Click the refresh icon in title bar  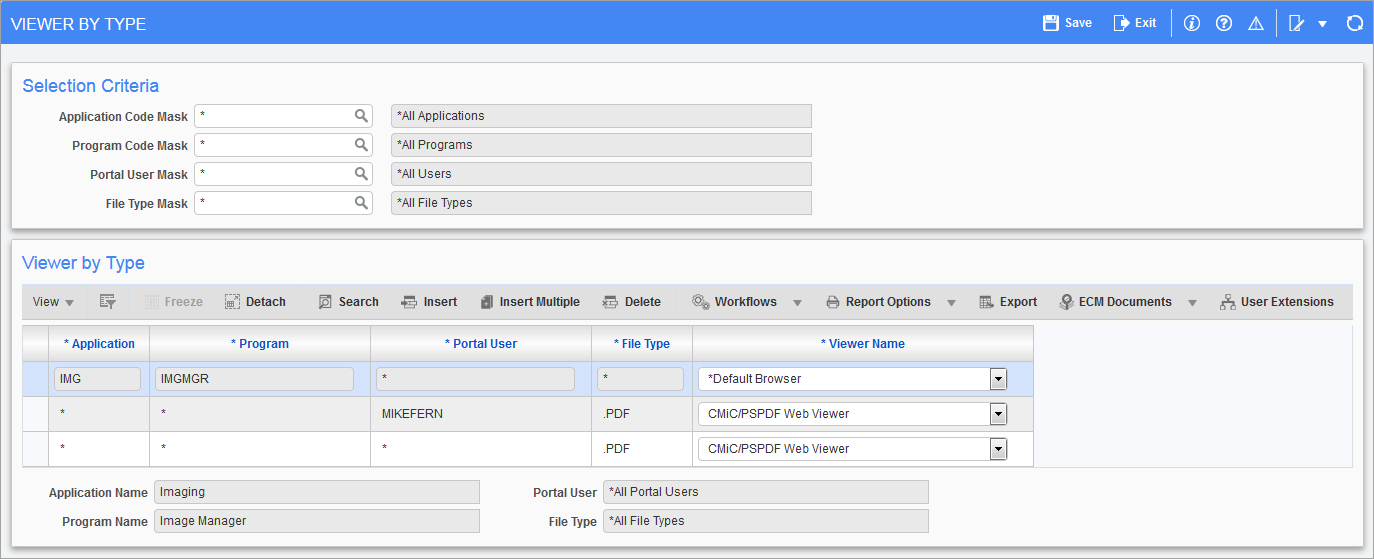click(1355, 23)
